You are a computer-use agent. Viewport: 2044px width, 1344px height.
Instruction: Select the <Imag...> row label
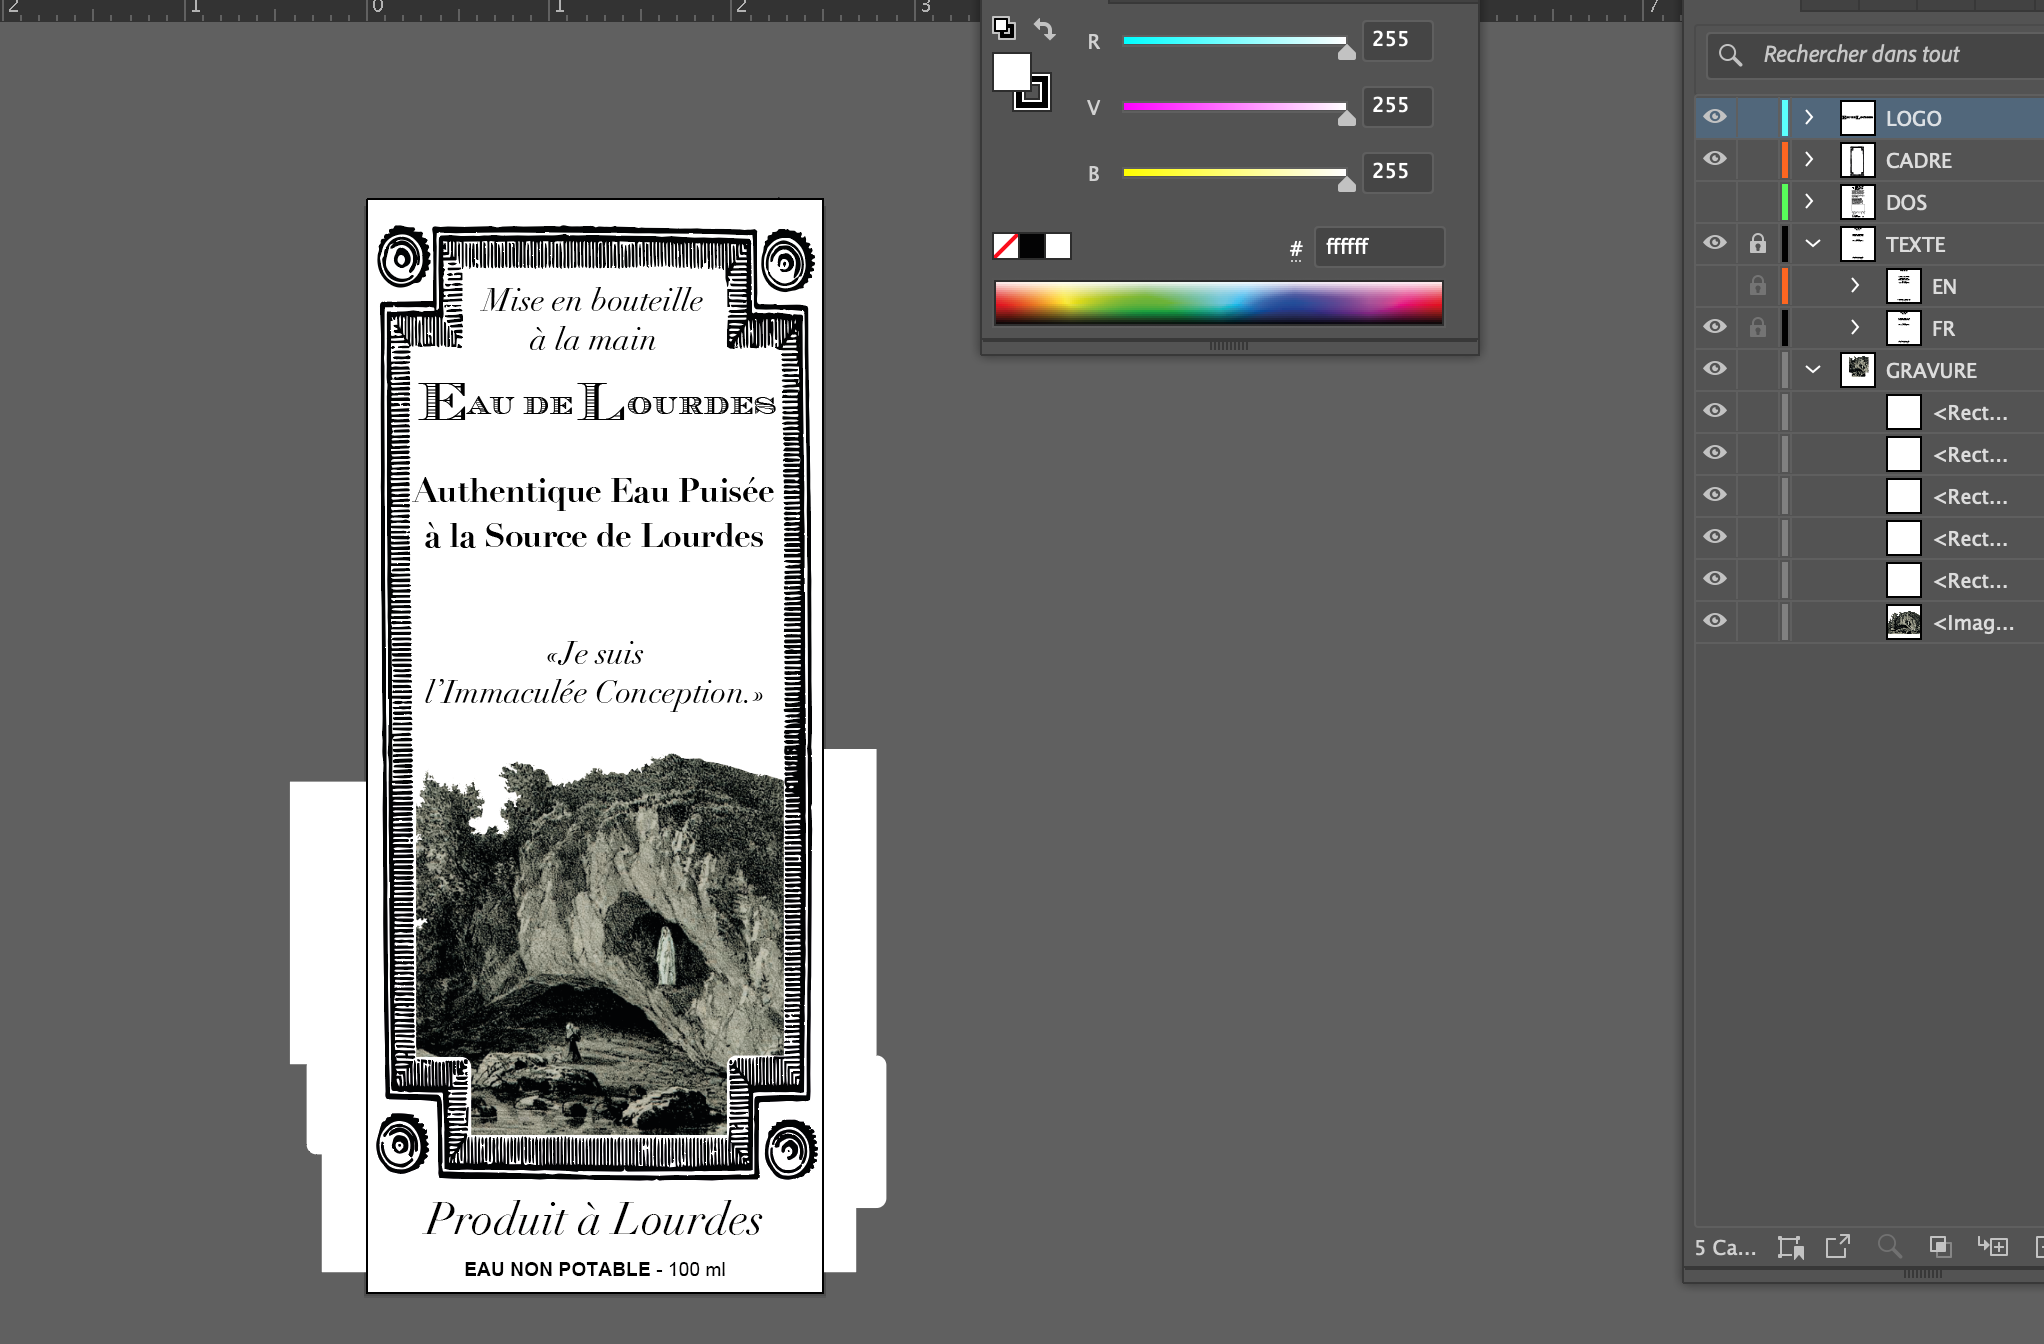click(1973, 622)
